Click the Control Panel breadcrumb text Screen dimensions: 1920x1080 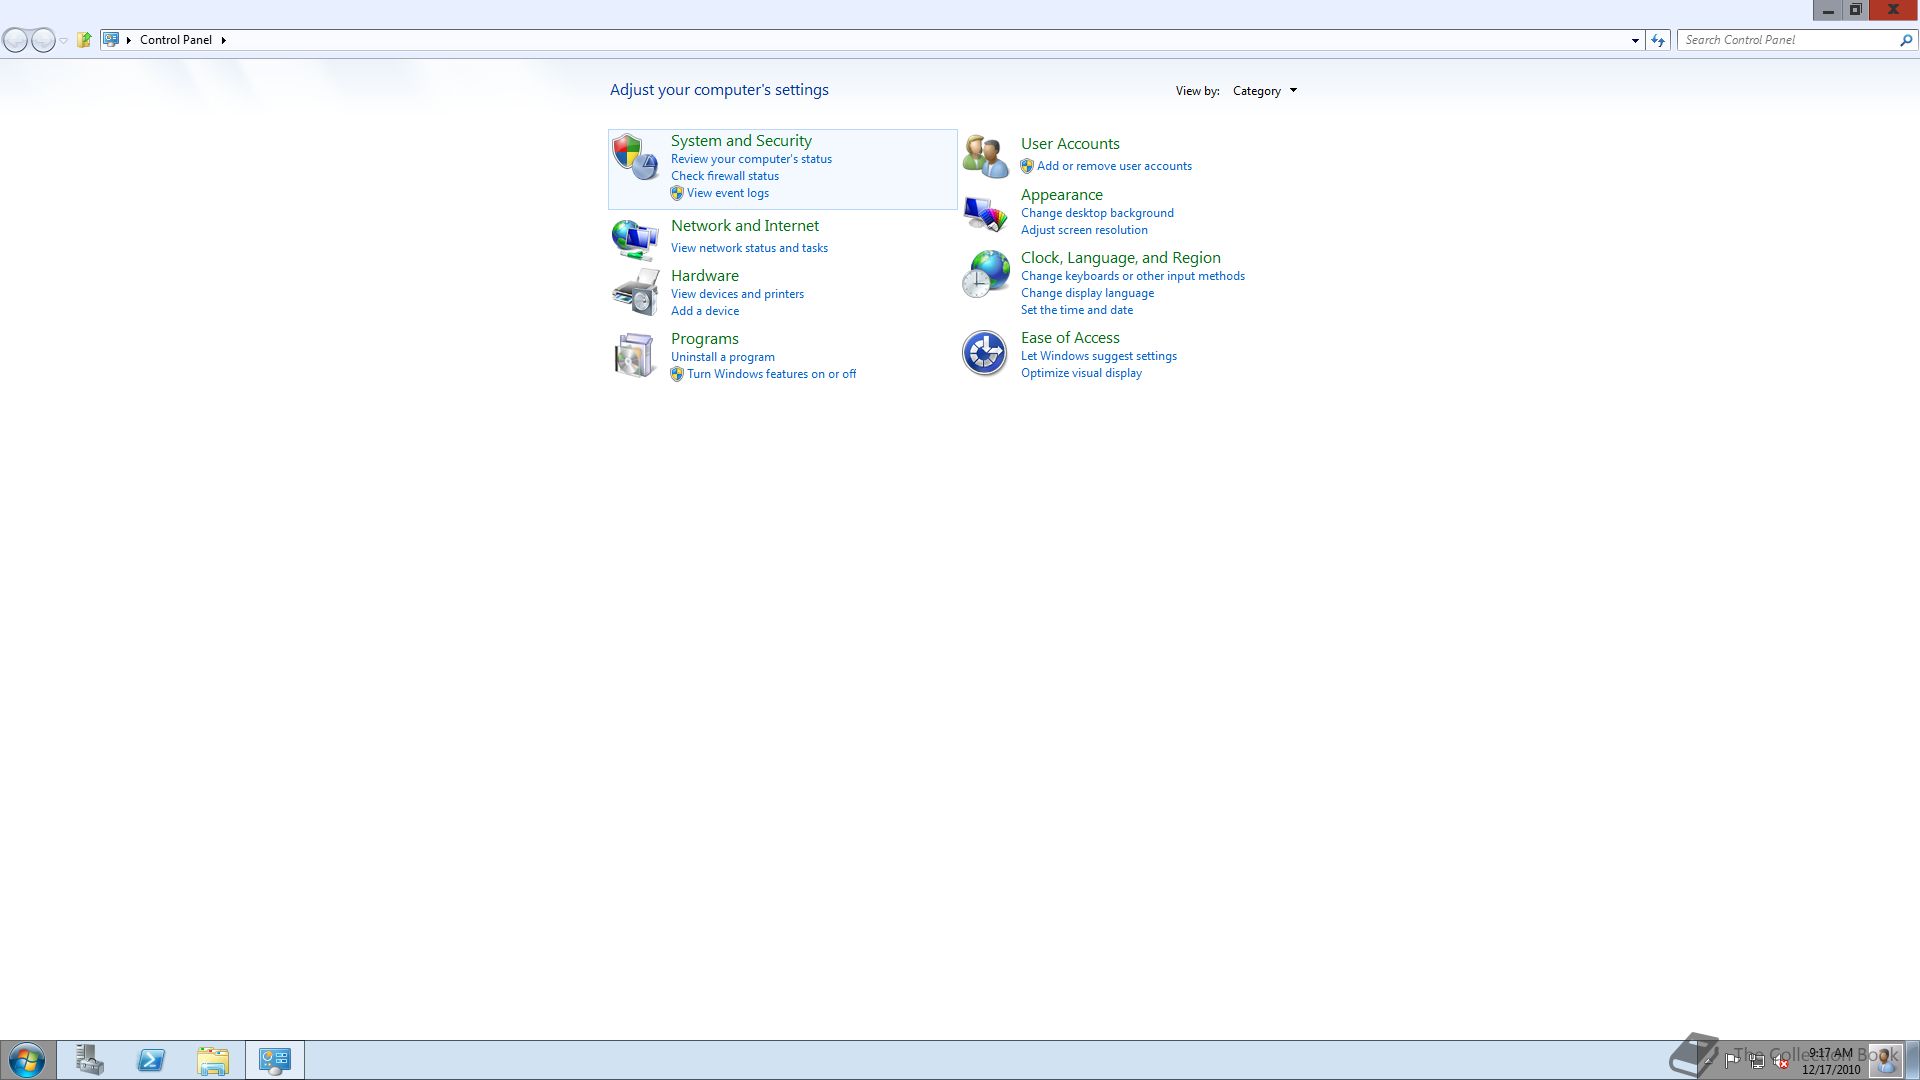coord(176,40)
